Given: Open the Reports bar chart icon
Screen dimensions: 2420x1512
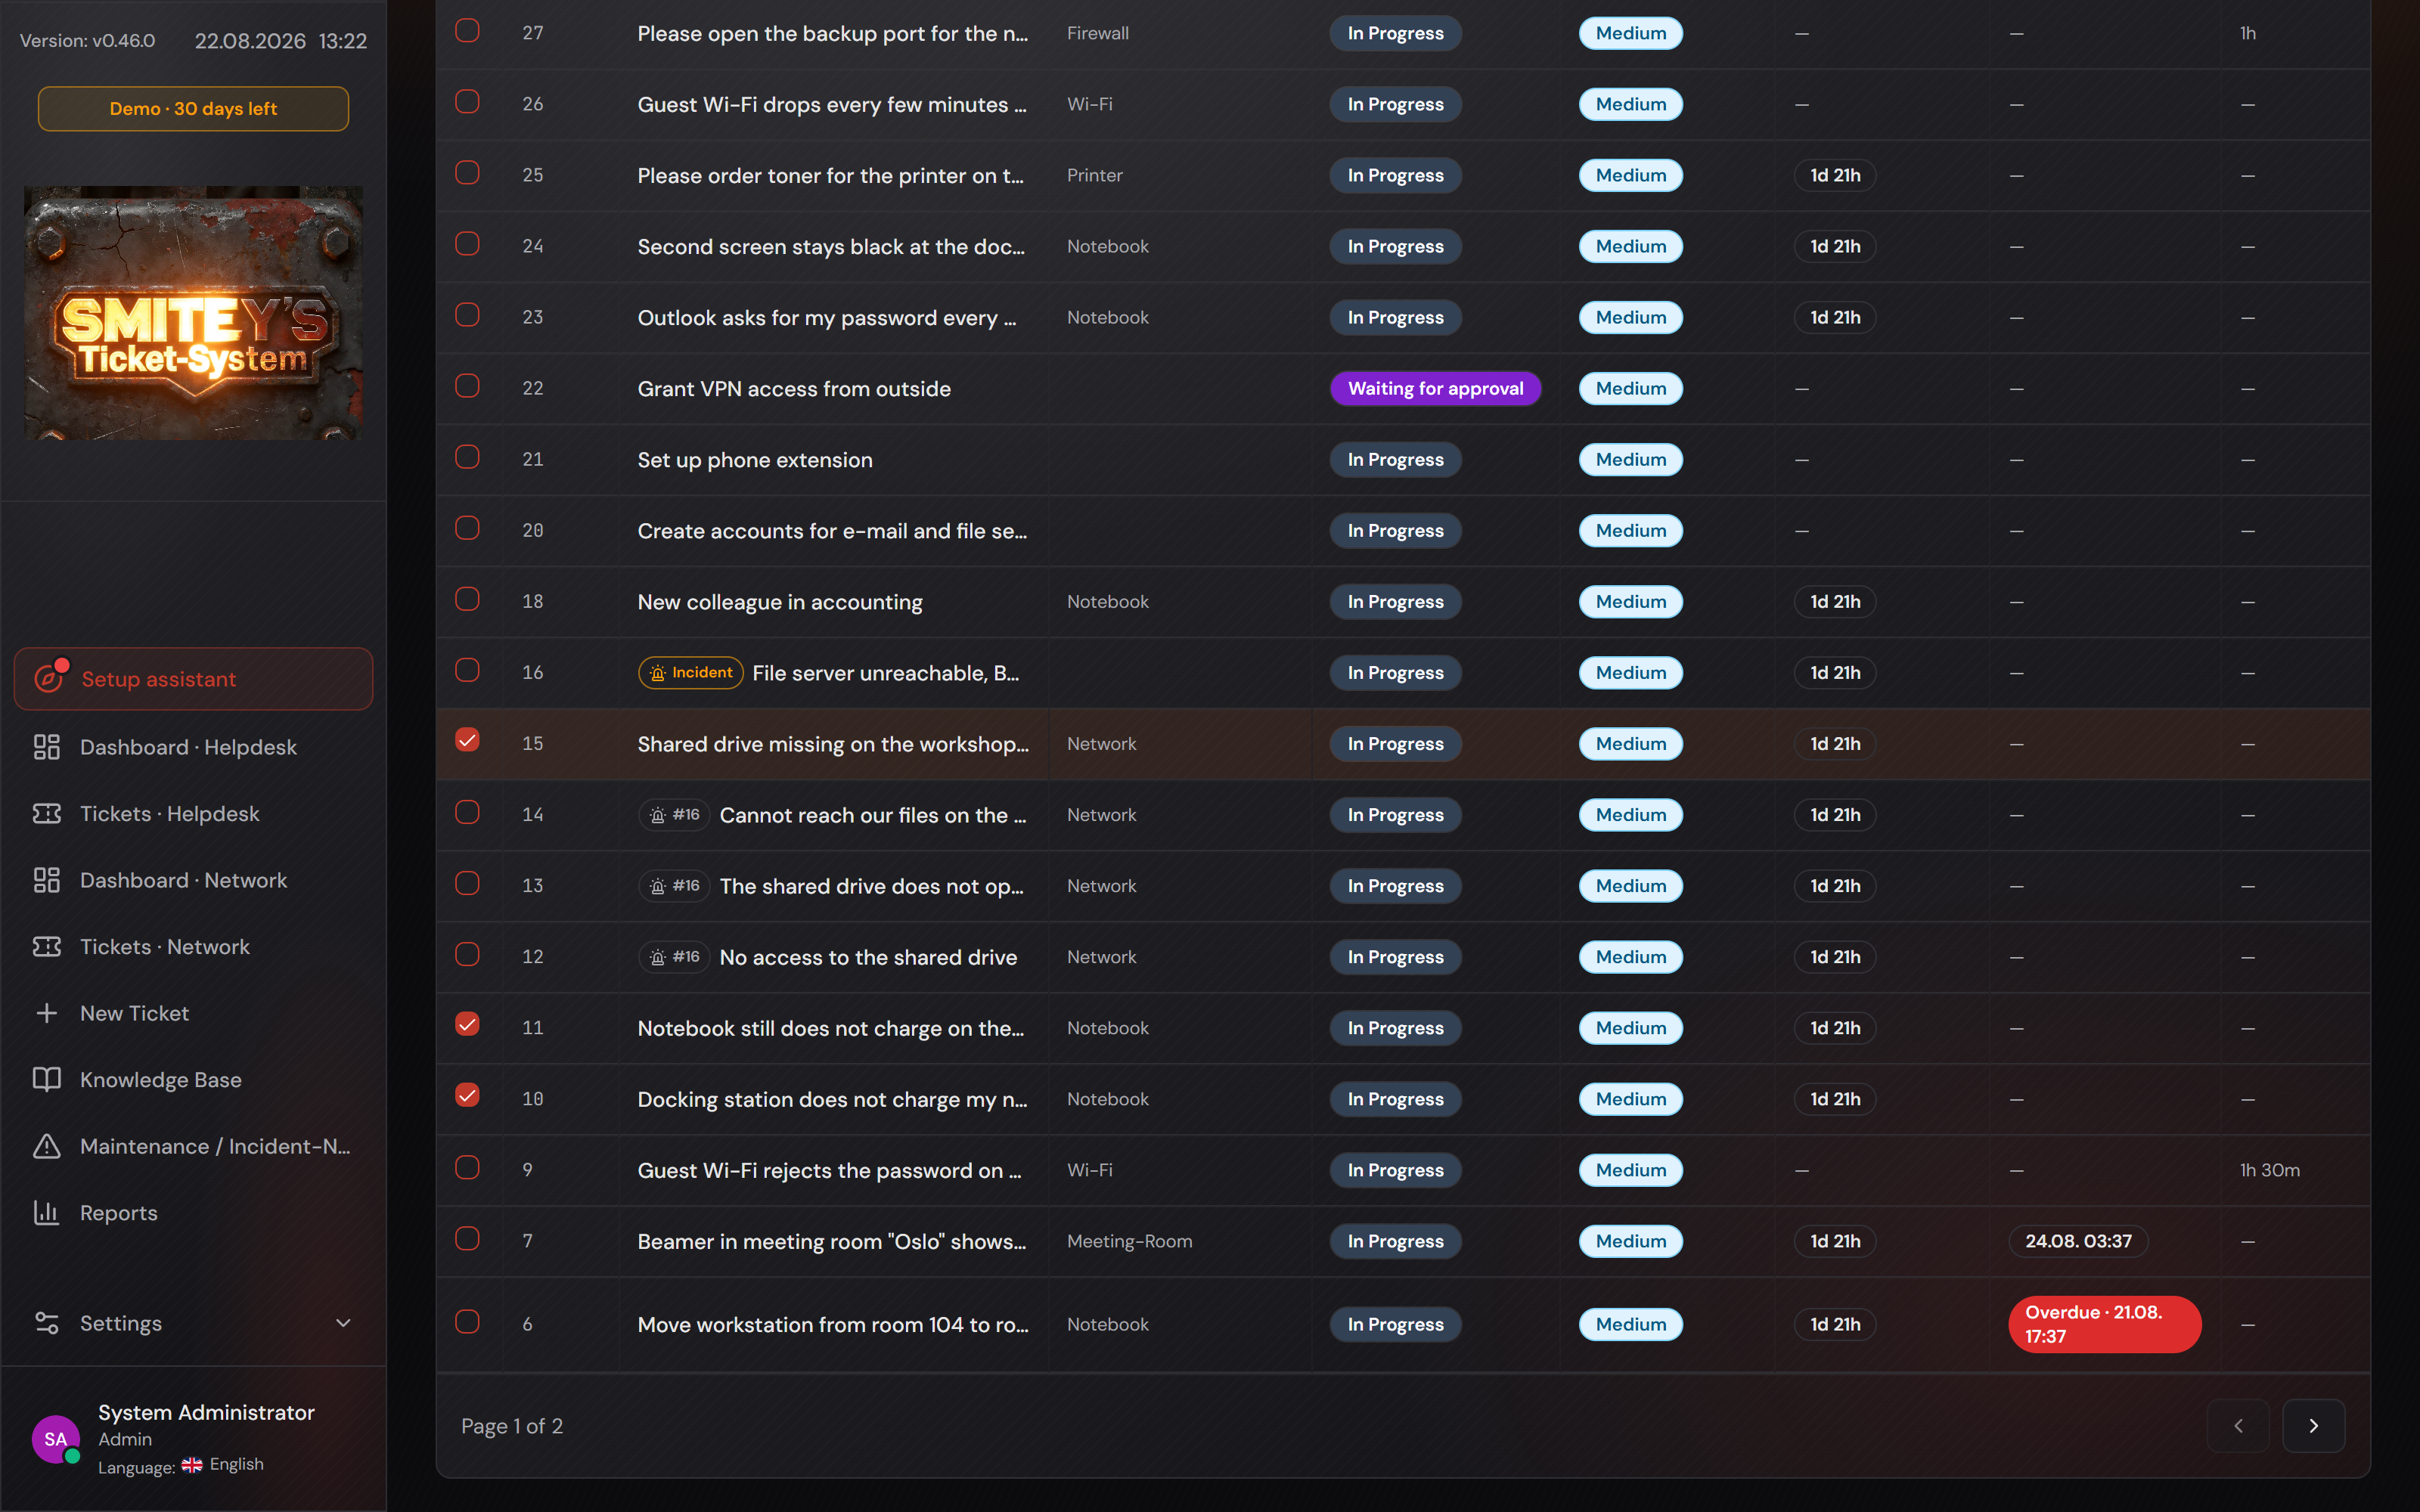Looking at the screenshot, I should pos(47,1212).
